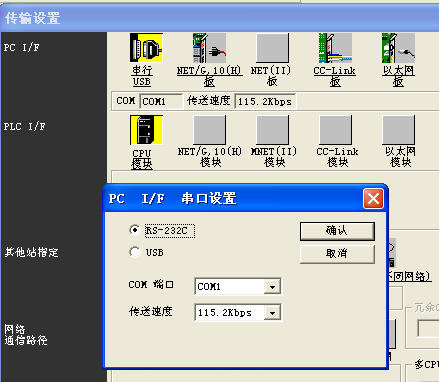
Task: Select the 串行 USB serial PC interface icon
Action: (146, 48)
